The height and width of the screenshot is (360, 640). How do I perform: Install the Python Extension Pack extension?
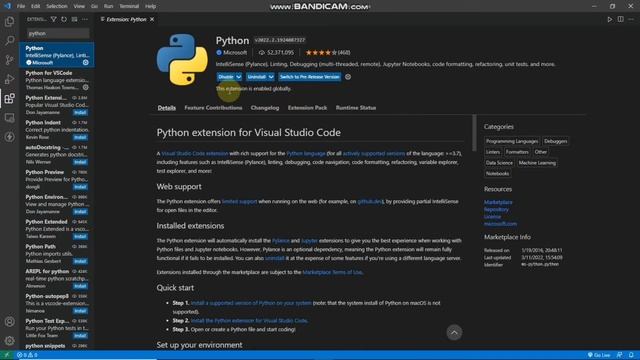(80, 112)
